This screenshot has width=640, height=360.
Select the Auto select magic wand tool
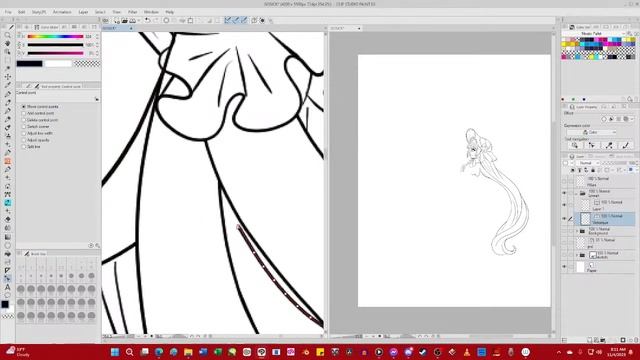point(8,69)
